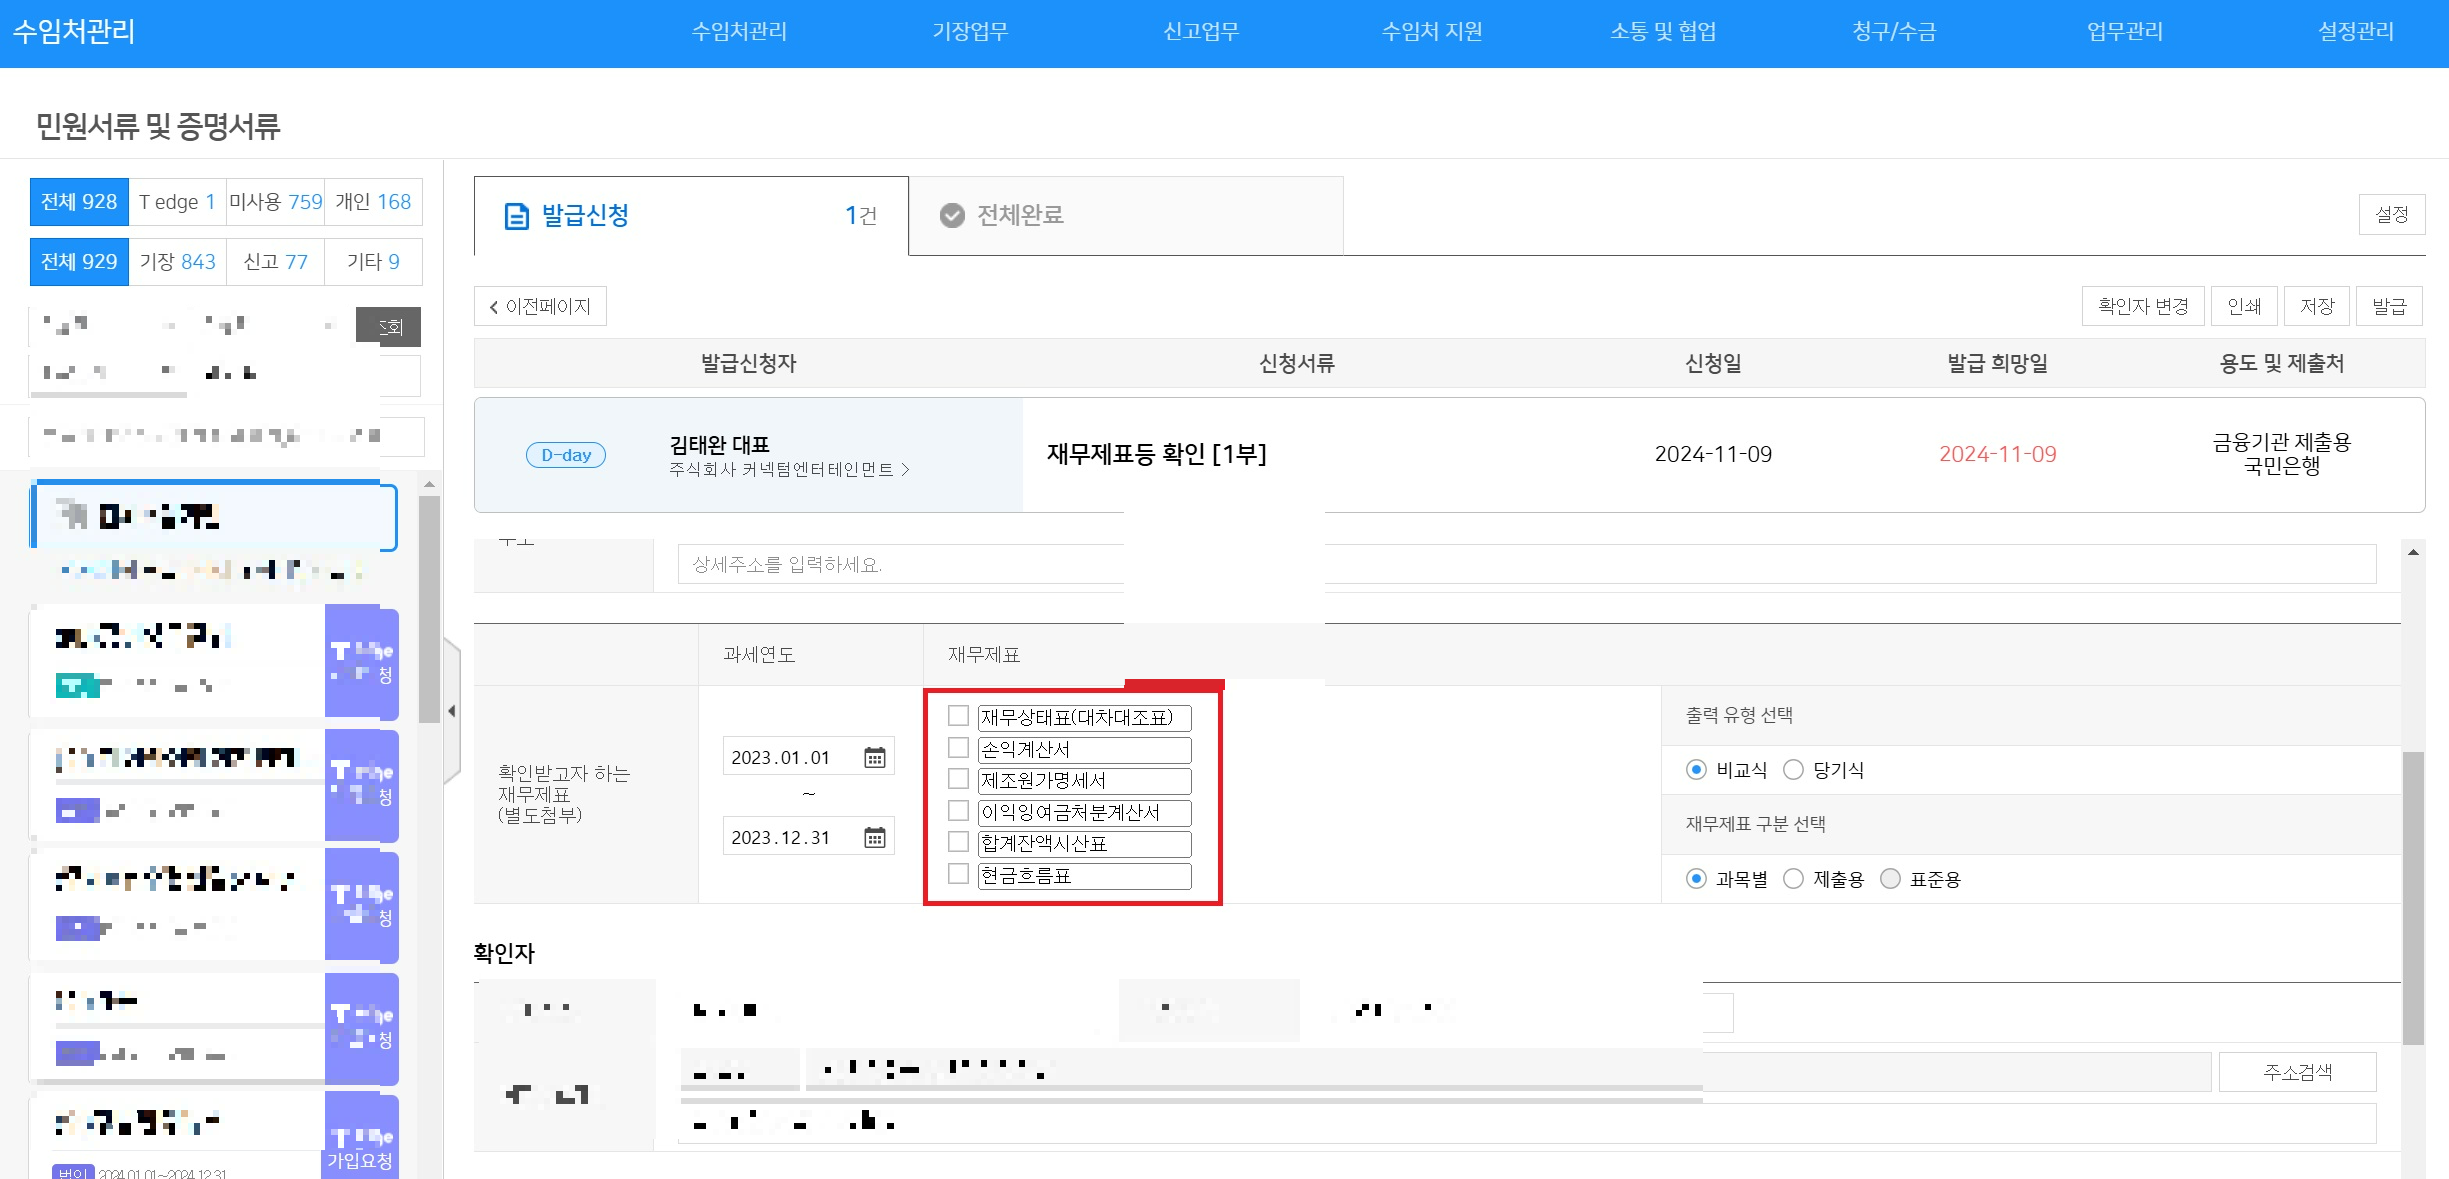Image resolution: width=2449 pixels, height=1179 pixels.
Task: Click 조회 search button in sidebar
Action: (x=389, y=327)
